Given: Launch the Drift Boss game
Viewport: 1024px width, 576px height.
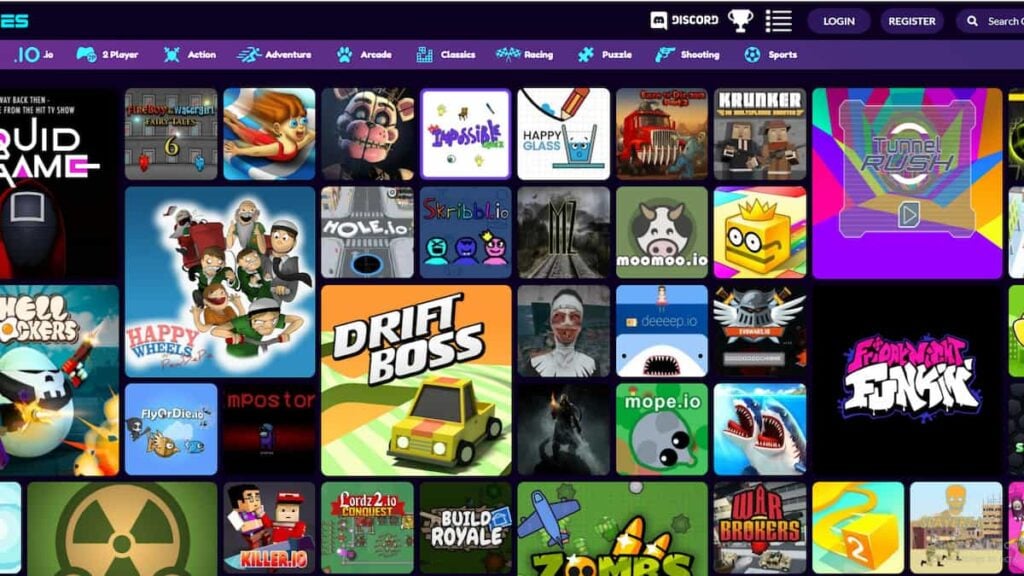Looking at the screenshot, I should (x=417, y=380).
